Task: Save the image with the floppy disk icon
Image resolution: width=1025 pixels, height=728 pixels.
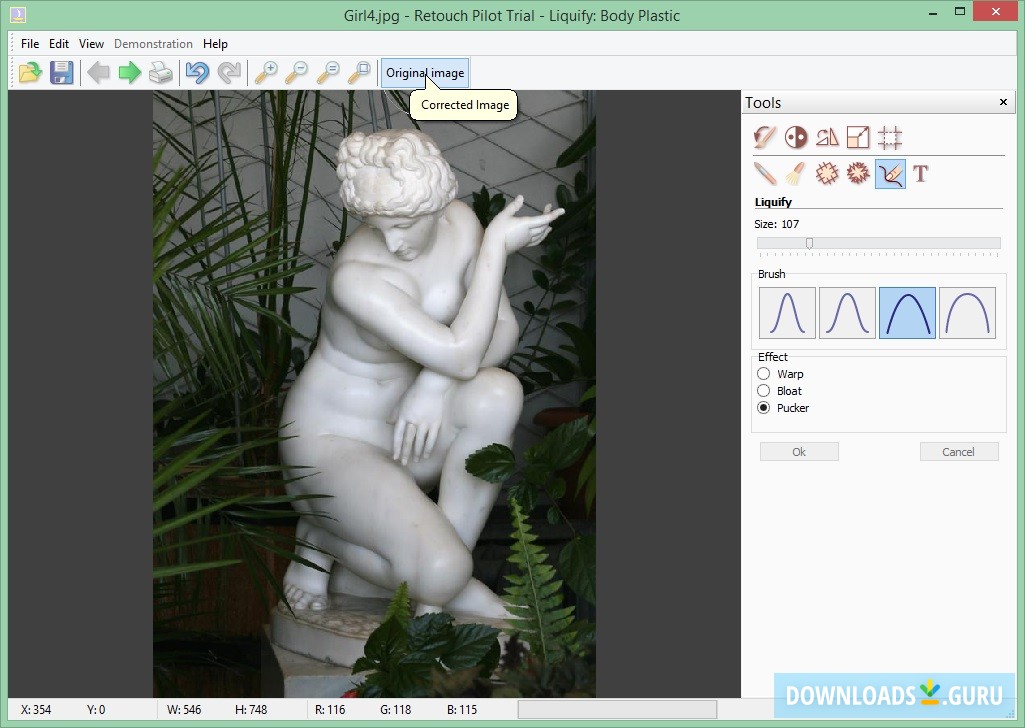Action: [x=61, y=73]
